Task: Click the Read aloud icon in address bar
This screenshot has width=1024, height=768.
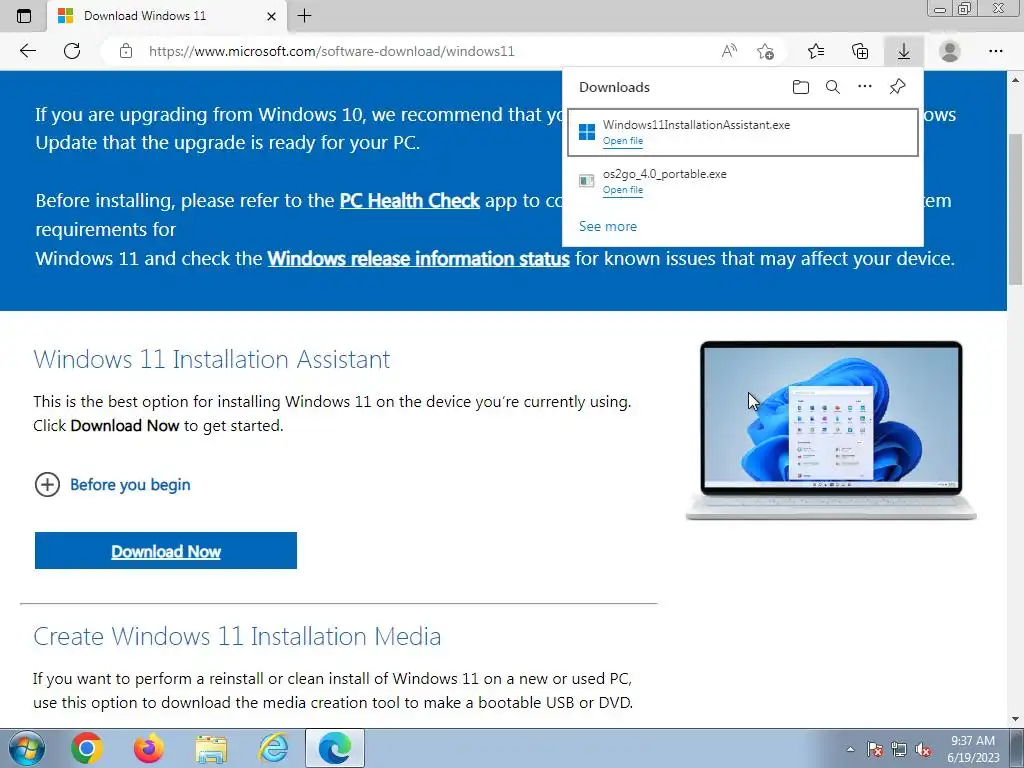Action: 729,51
